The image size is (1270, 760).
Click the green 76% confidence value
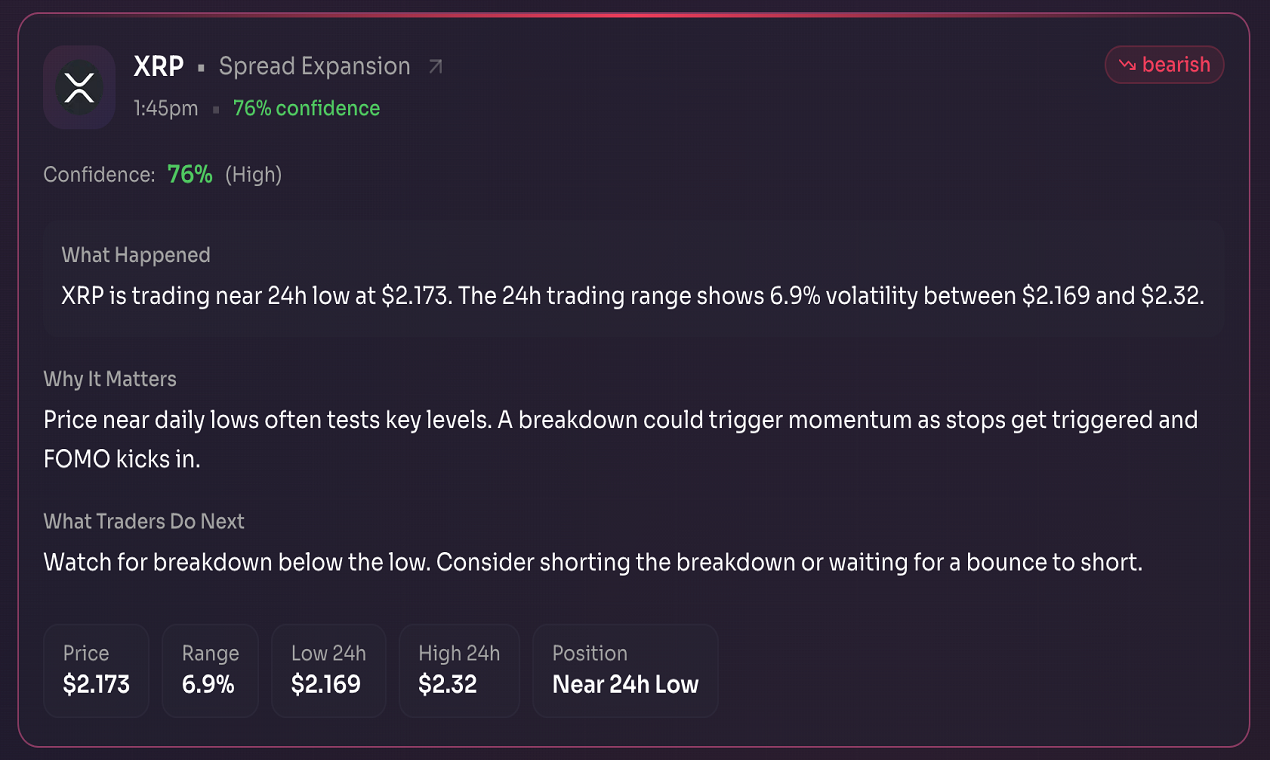click(190, 175)
